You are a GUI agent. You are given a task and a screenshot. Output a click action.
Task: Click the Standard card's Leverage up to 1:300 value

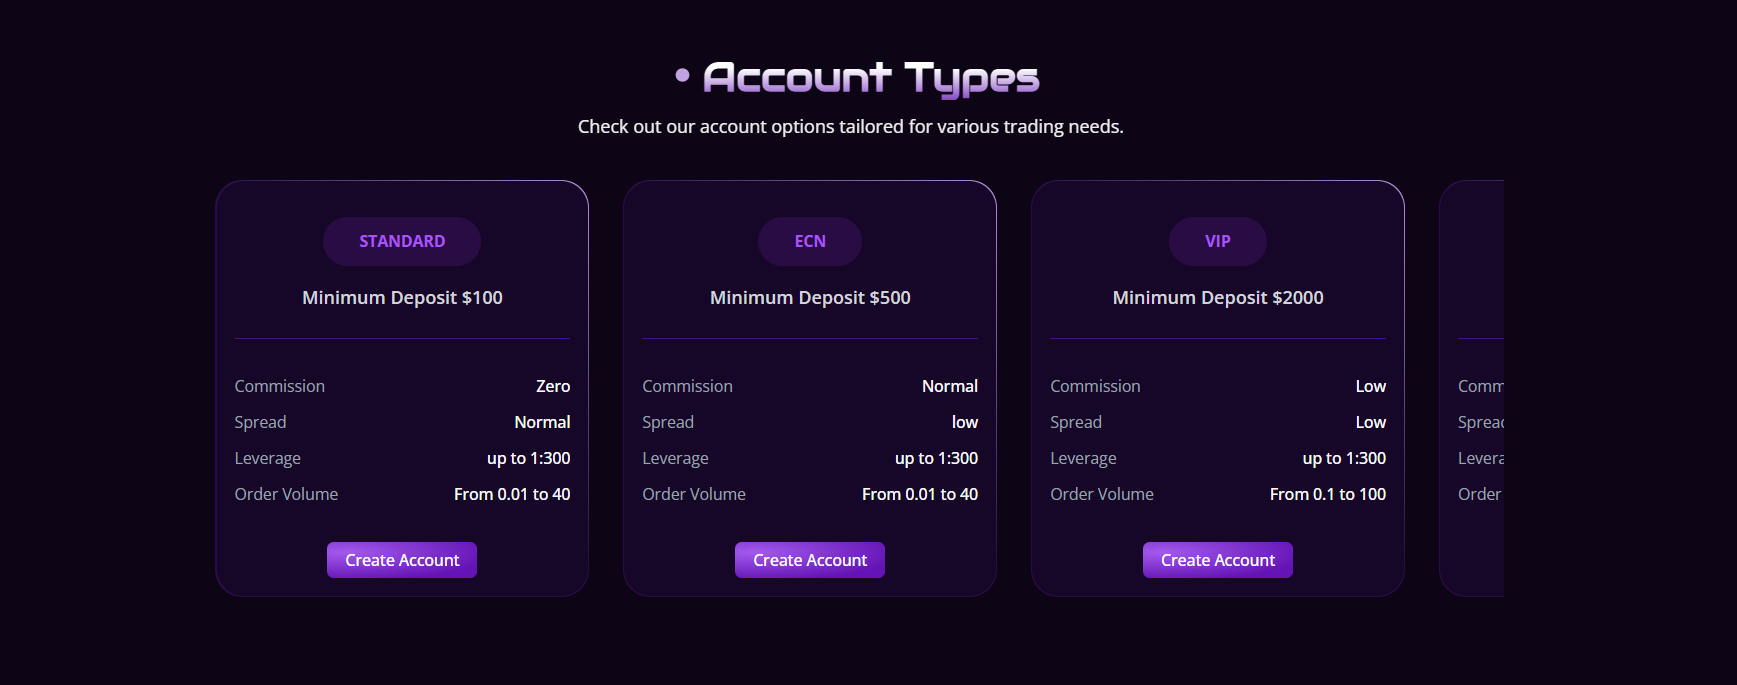point(529,458)
